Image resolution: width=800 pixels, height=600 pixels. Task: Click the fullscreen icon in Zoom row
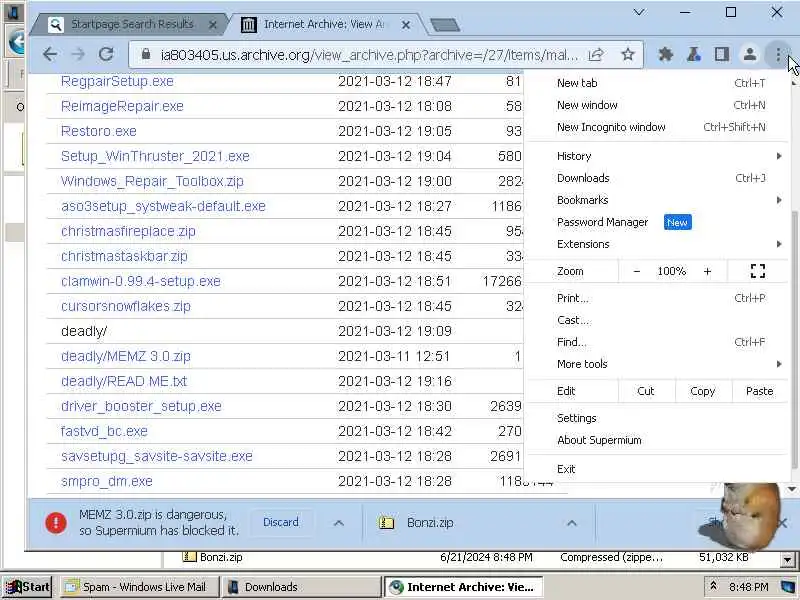coord(758,271)
